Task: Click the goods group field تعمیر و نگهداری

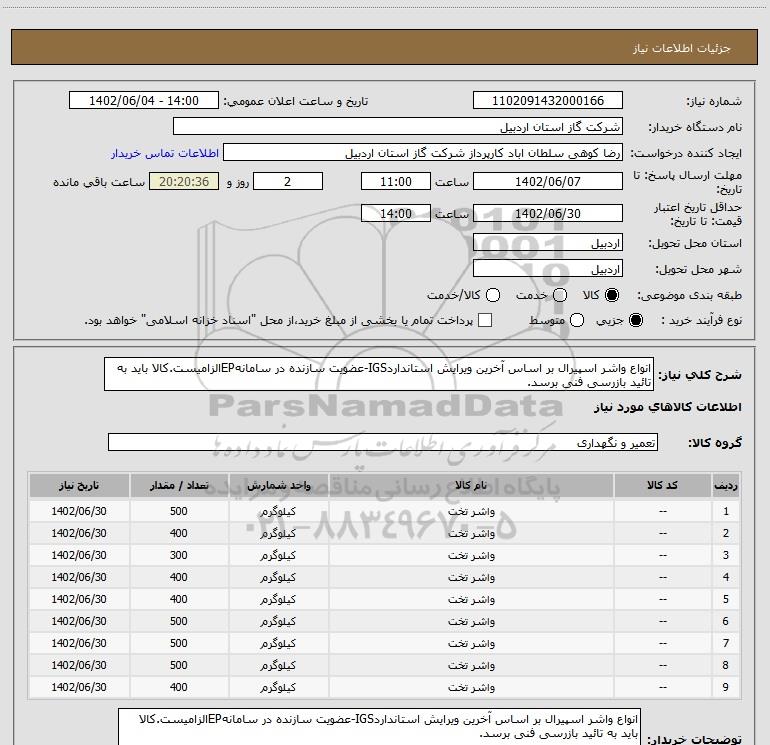Action: click(x=383, y=442)
